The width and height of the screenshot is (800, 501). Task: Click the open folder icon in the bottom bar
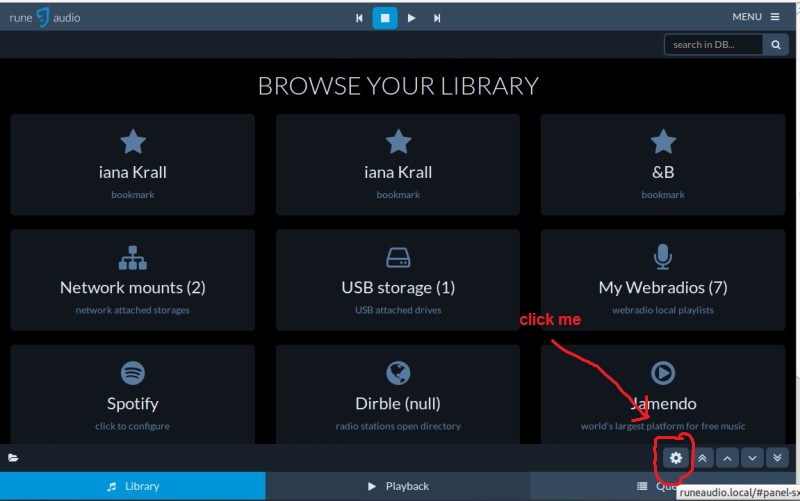13,458
